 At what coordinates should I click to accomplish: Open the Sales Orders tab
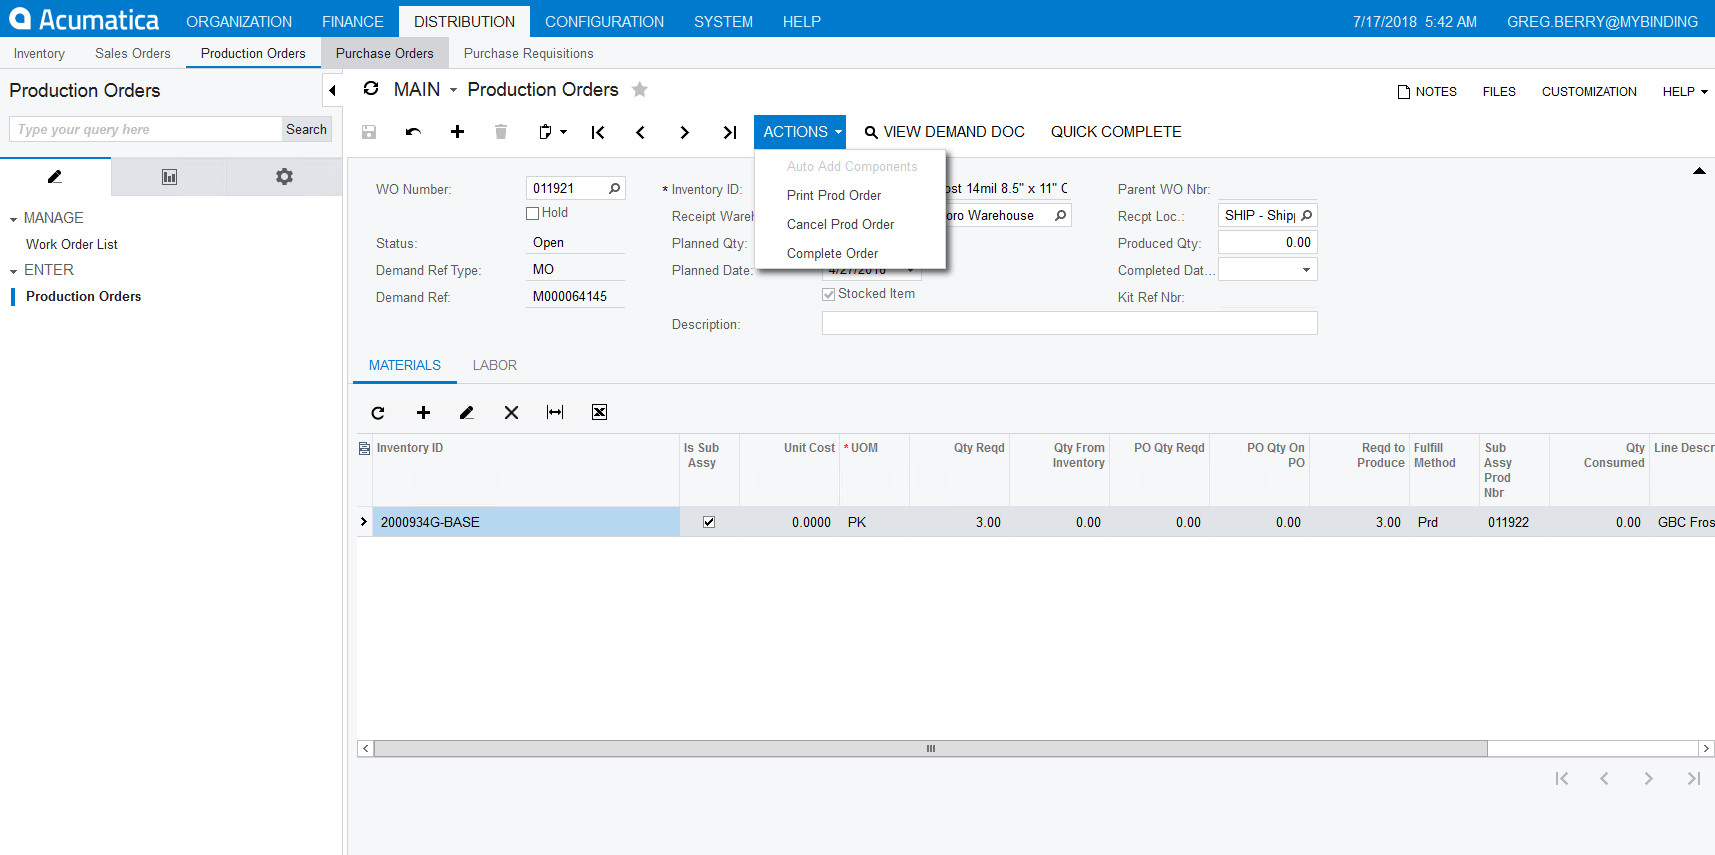(x=133, y=53)
